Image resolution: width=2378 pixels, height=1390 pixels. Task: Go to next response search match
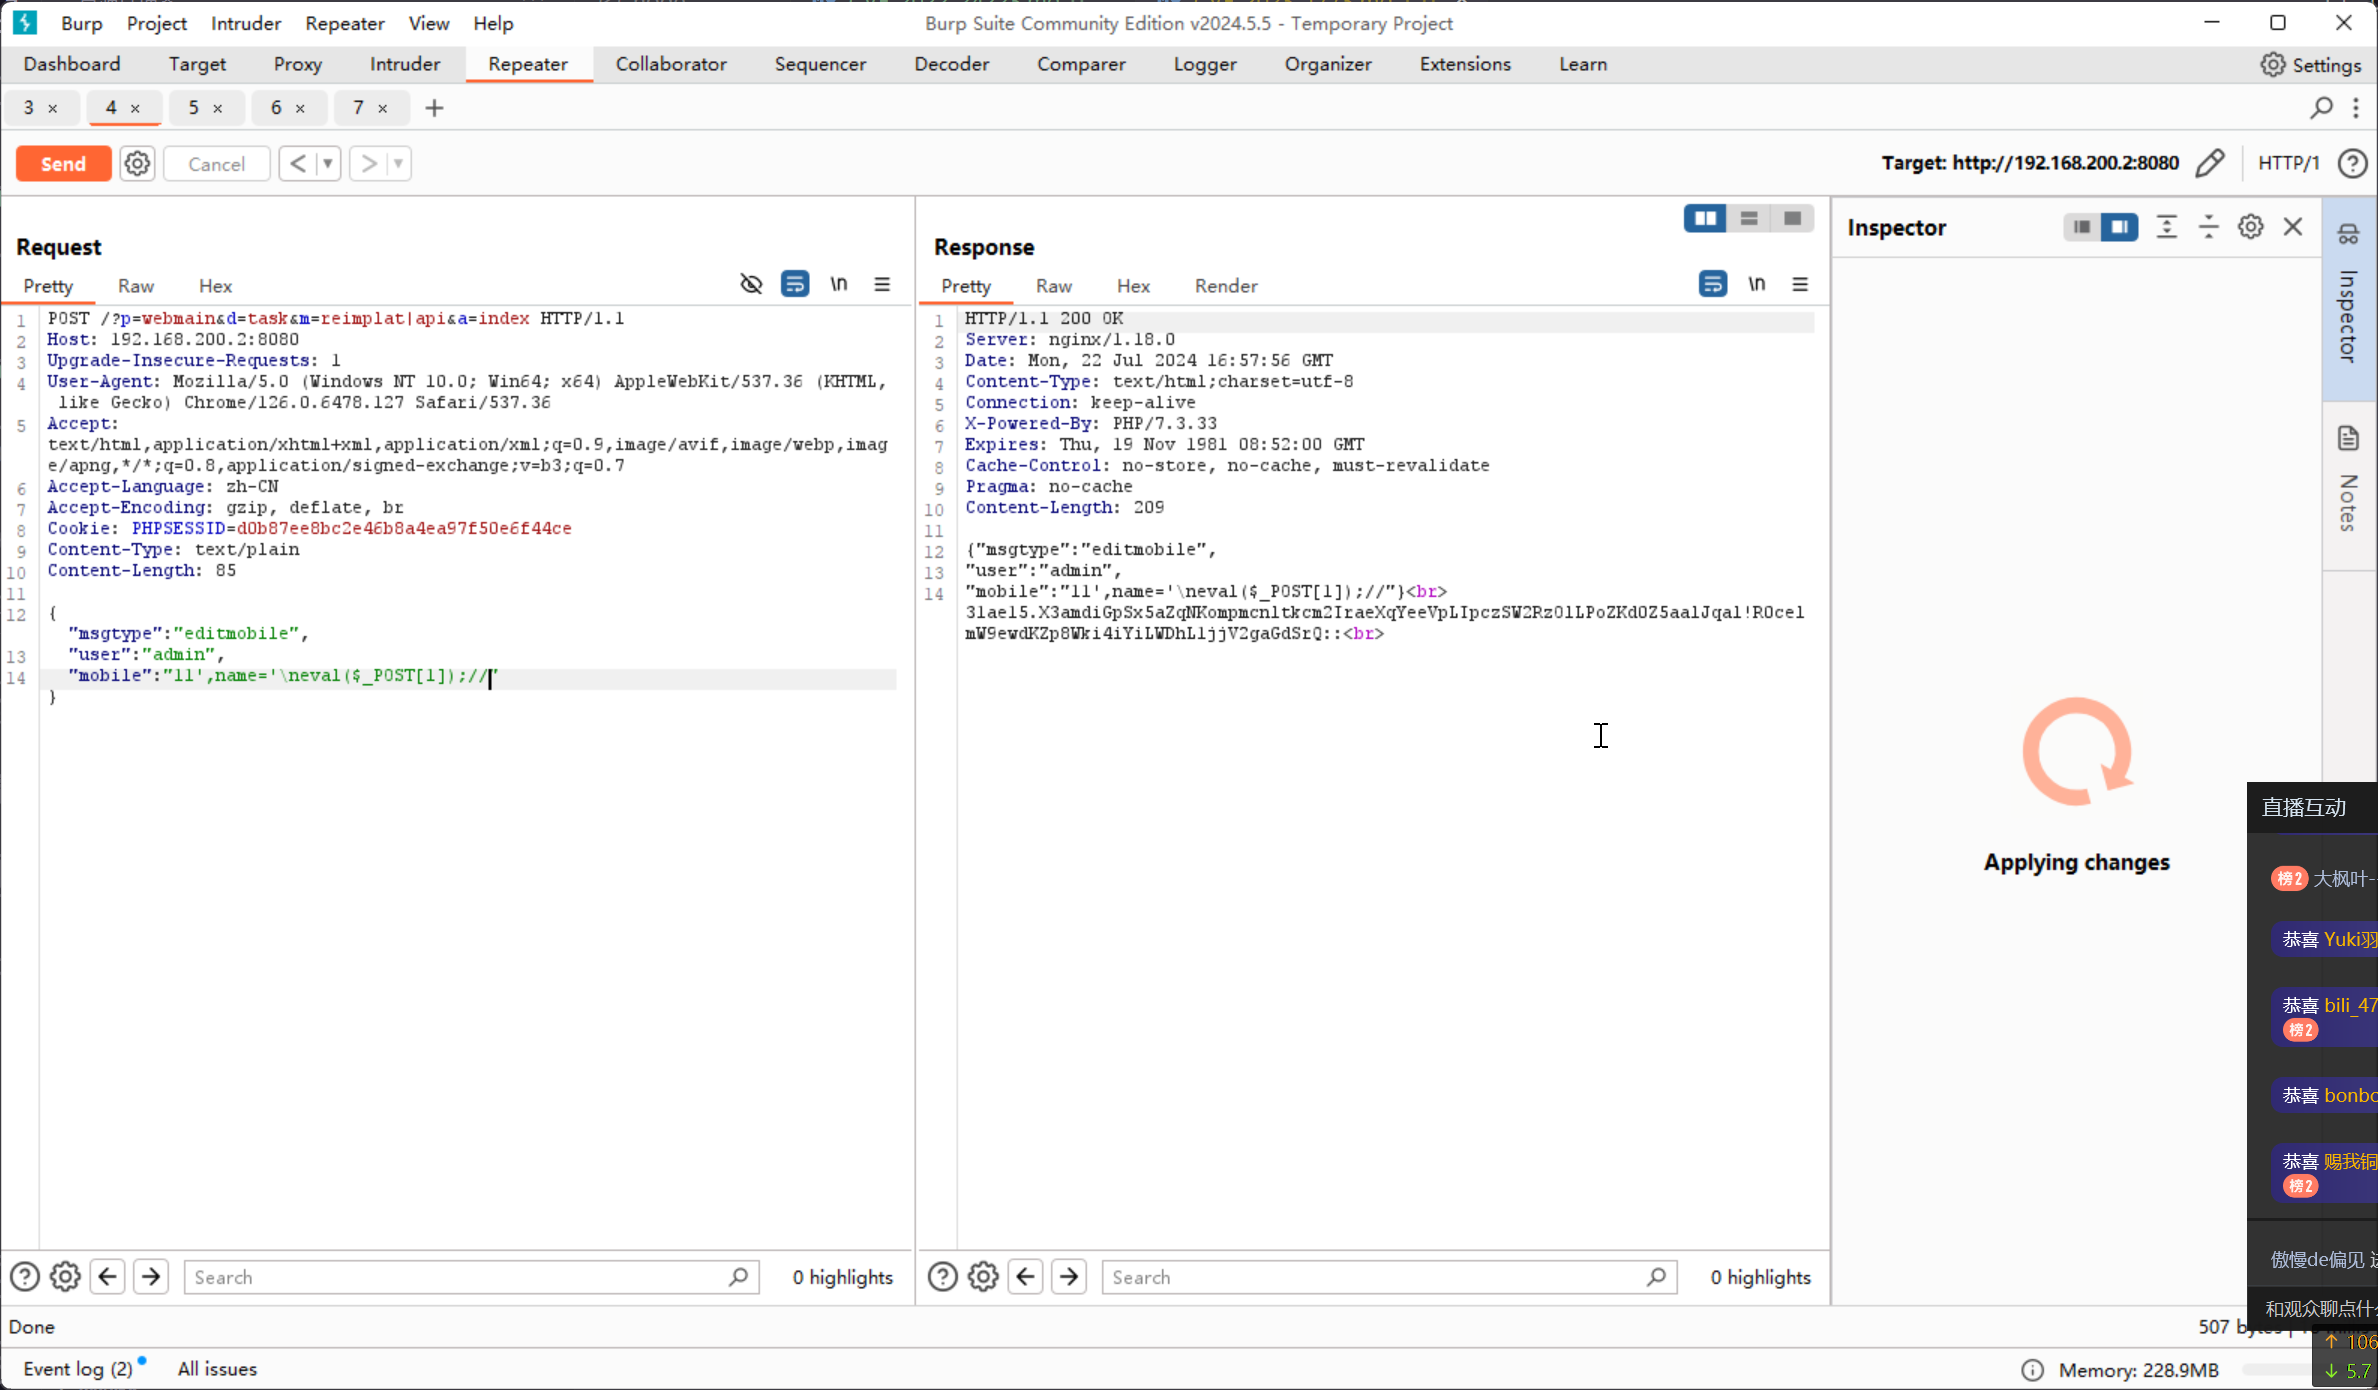click(x=1069, y=1277)
